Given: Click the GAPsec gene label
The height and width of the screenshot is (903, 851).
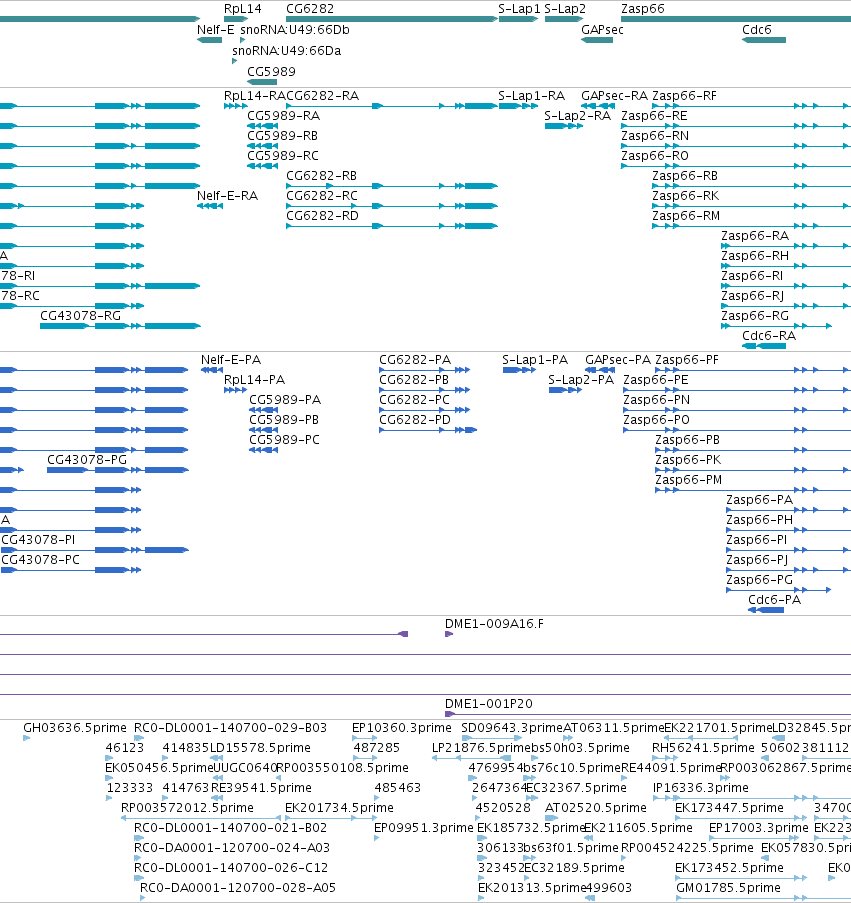Looking at the screenshot, I should pos(602,29).
